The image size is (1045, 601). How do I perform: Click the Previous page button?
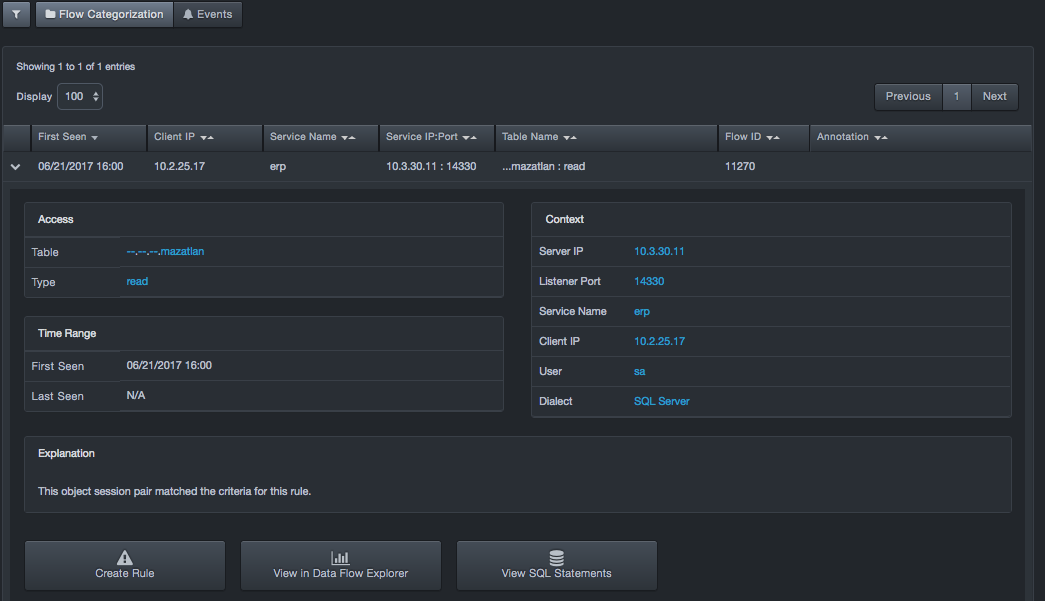pyautogui.click(x=908, y=97)
